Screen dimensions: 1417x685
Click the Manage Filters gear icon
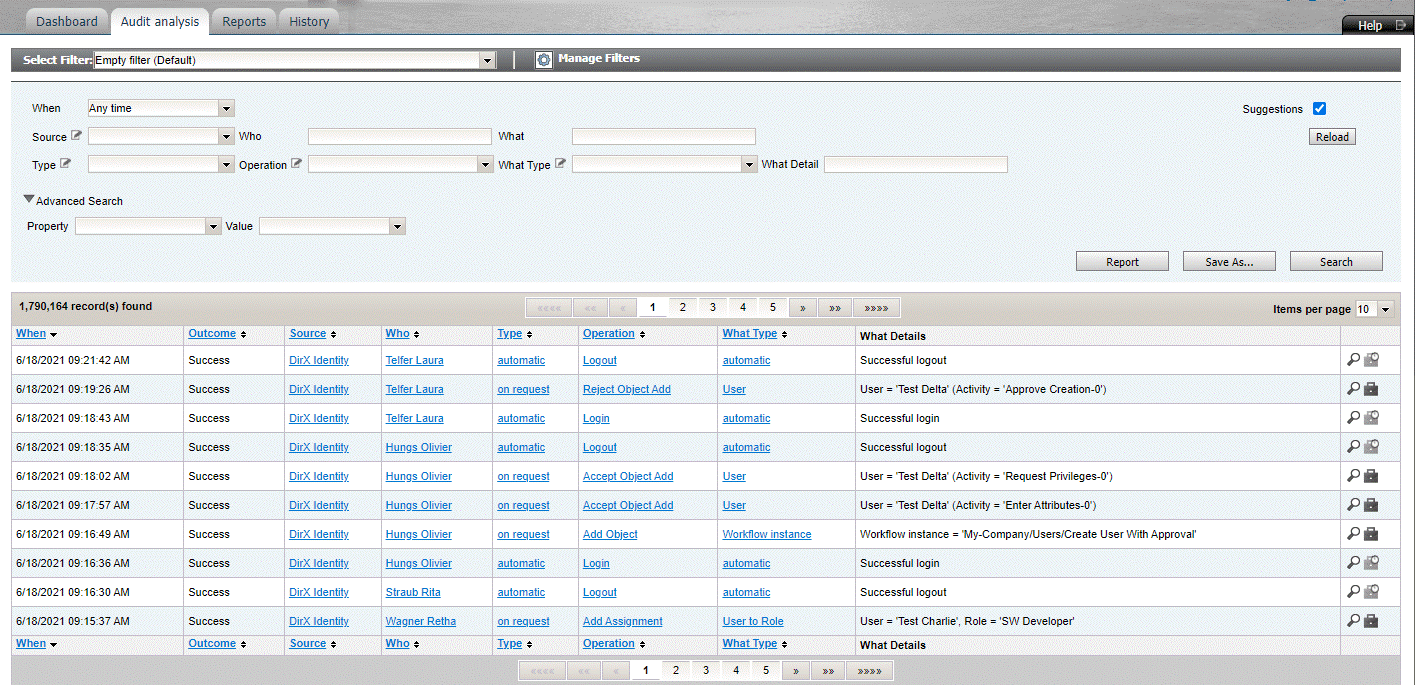pyautogui.click(x=543, y=60)
